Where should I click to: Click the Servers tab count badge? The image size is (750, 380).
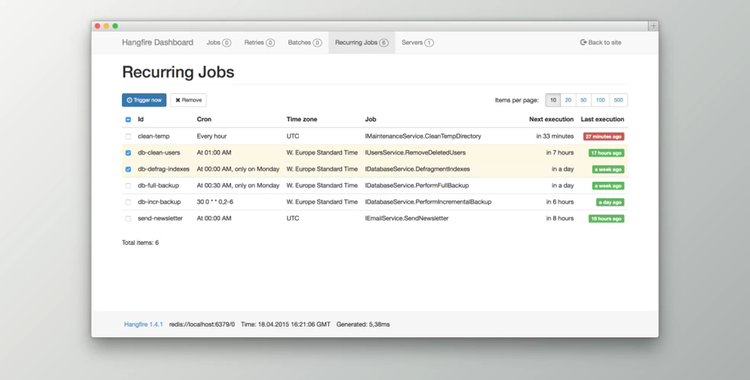(429, 43)
